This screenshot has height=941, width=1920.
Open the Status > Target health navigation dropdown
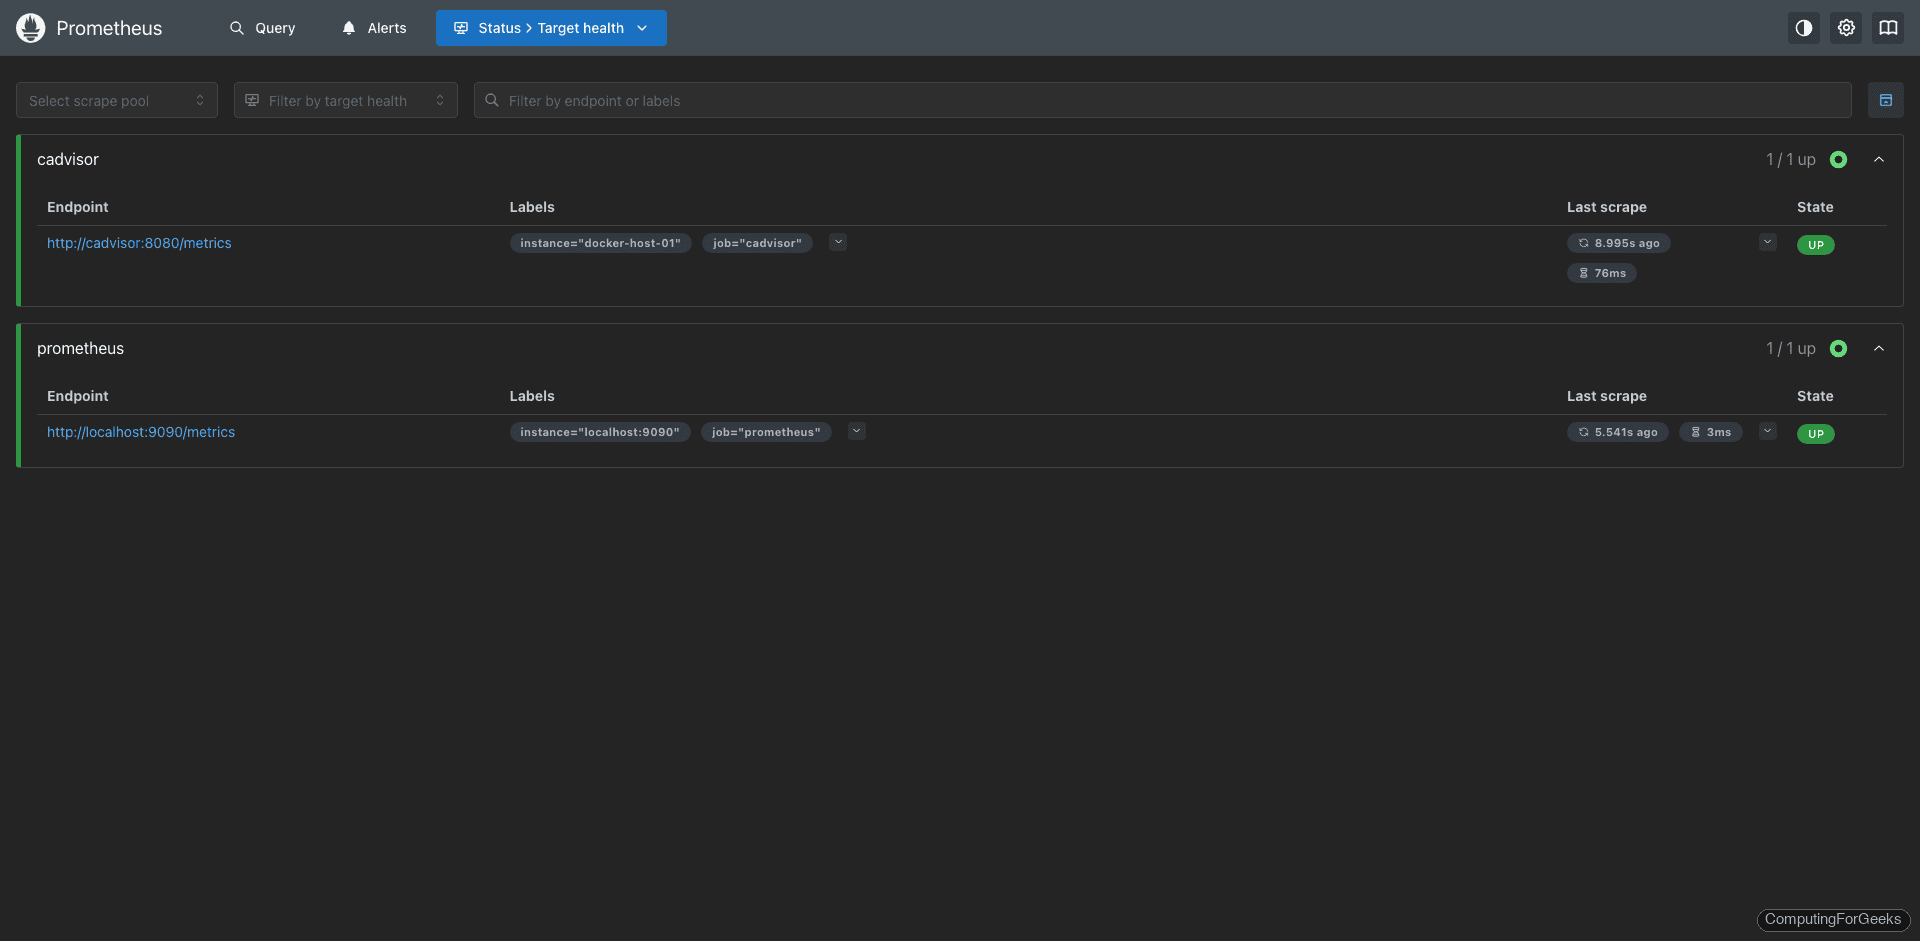click(551, 28)
